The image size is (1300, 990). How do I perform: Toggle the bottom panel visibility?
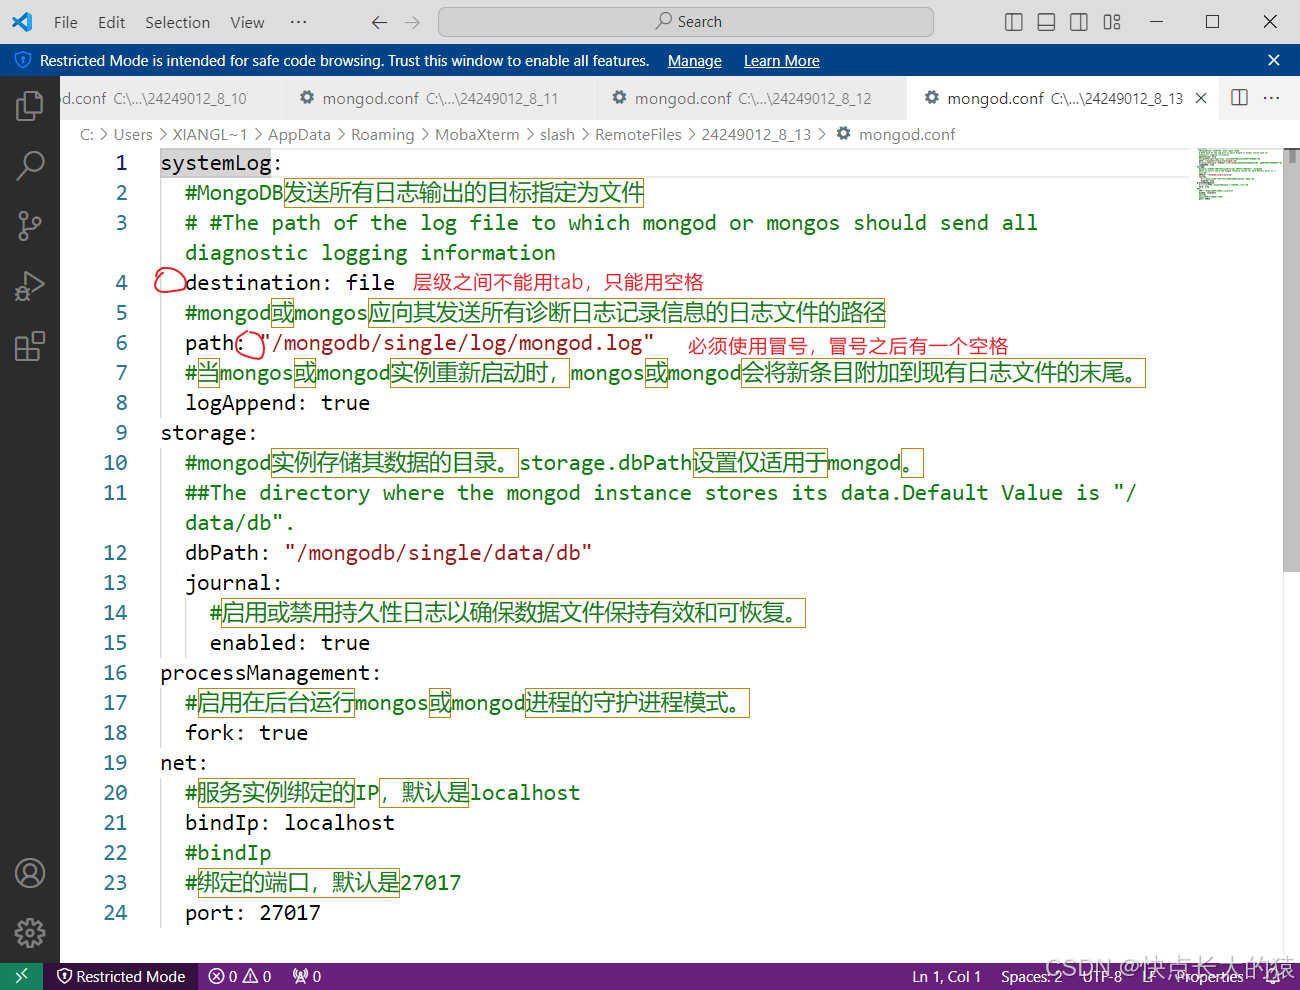(x=1046, y=21)
